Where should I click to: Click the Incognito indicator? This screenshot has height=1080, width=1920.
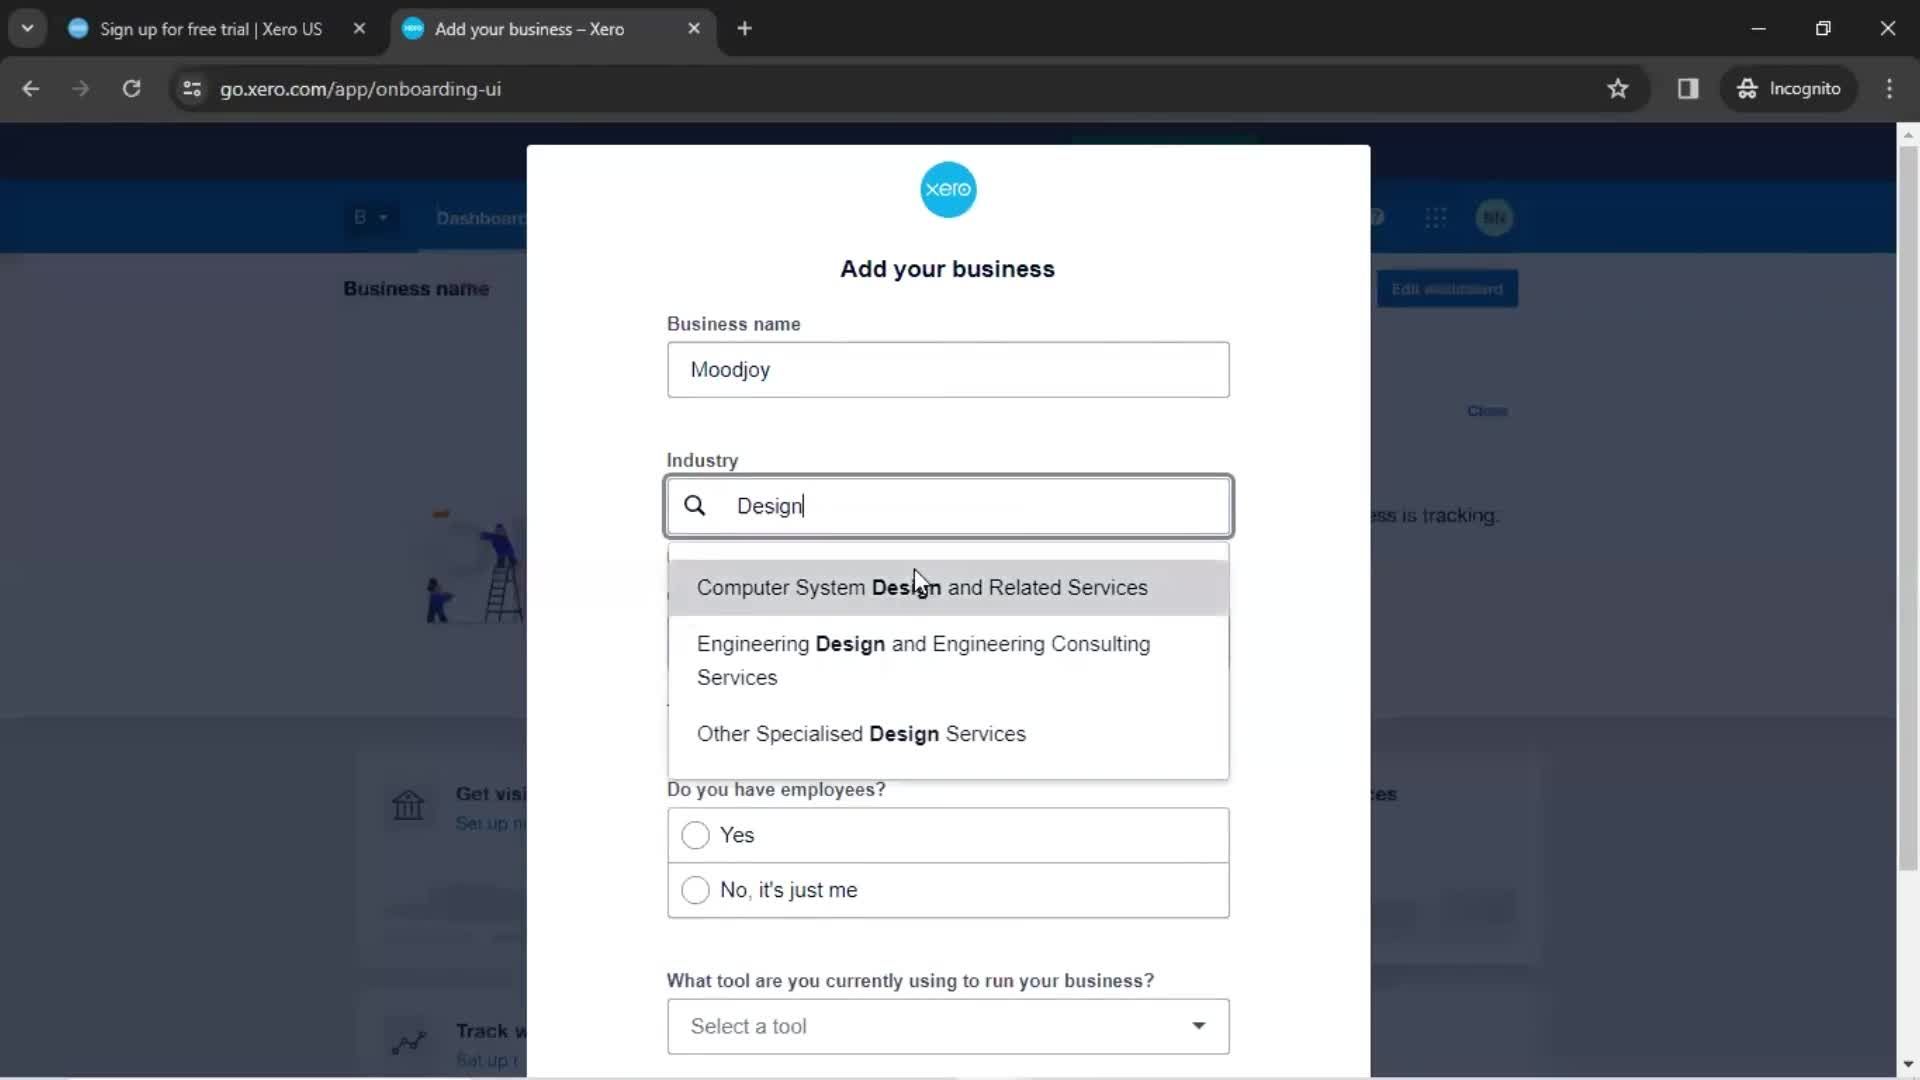(x=1789, y=89)
